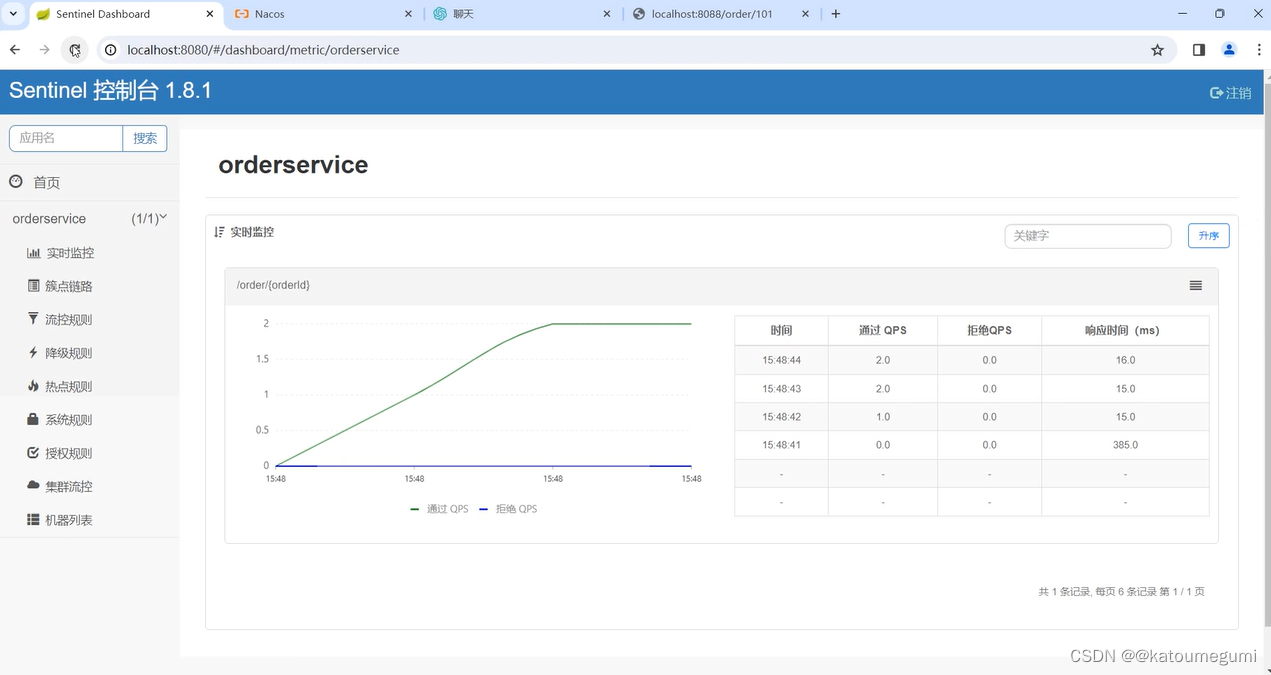The width and height of the screenshot is (1271, 675).
Task: Toggle the 拒绝 QPS legend entry
Action: (508, 509)
